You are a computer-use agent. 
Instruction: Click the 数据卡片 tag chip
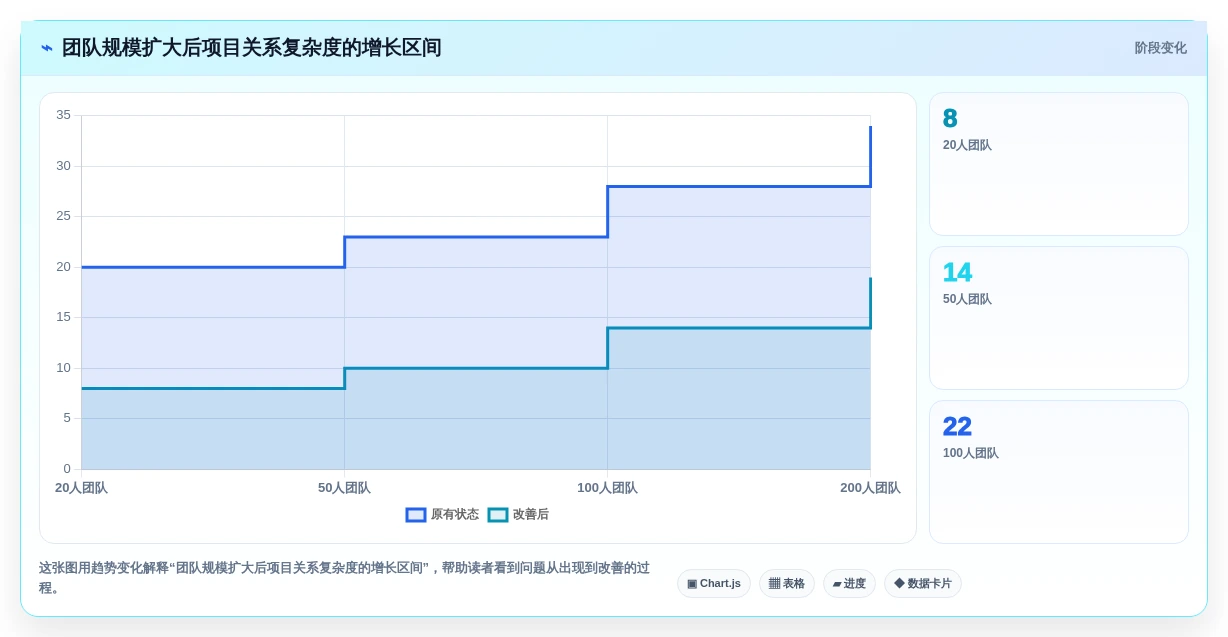[x=923, y=584]
